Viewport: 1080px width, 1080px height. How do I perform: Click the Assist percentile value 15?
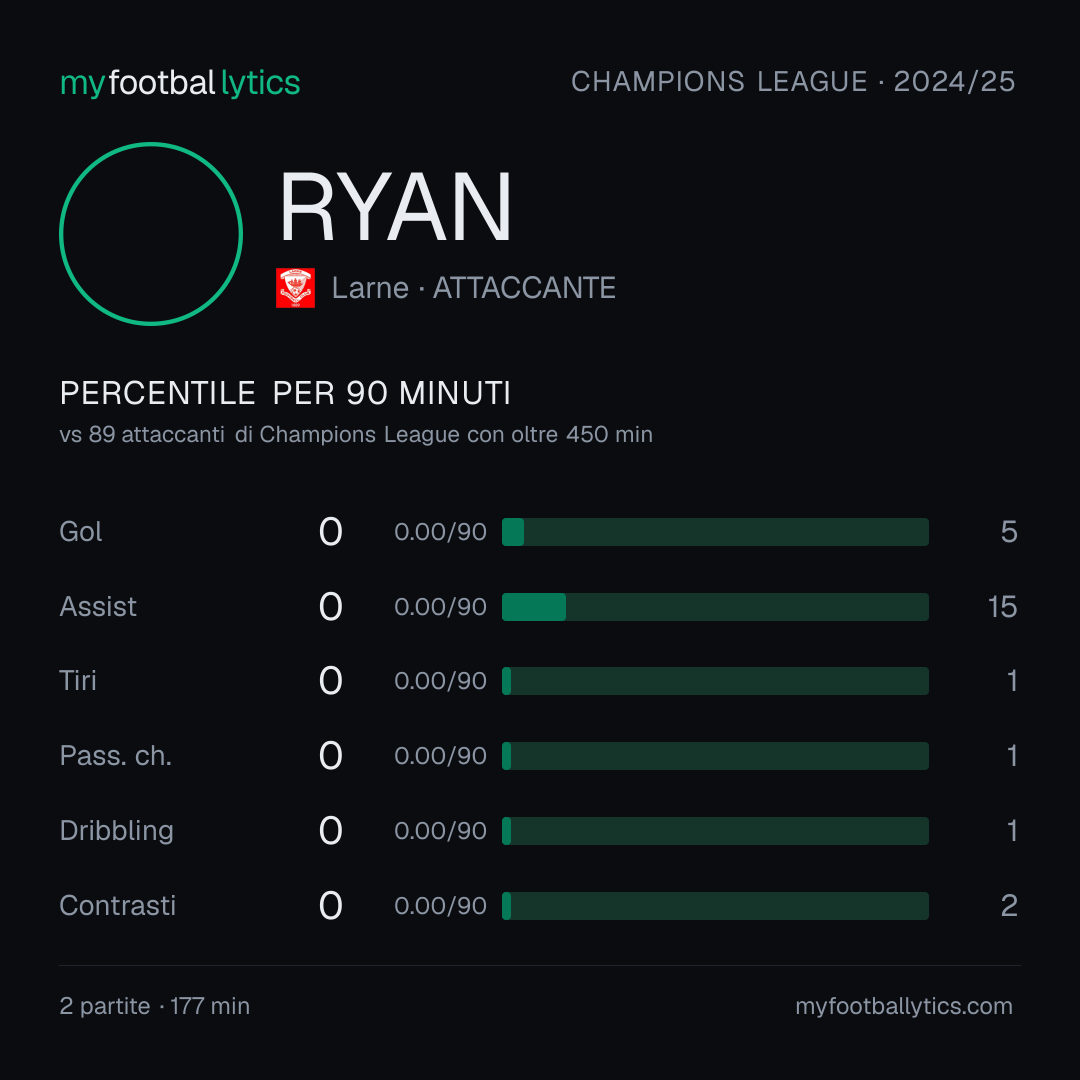(x=1002, y=607)
